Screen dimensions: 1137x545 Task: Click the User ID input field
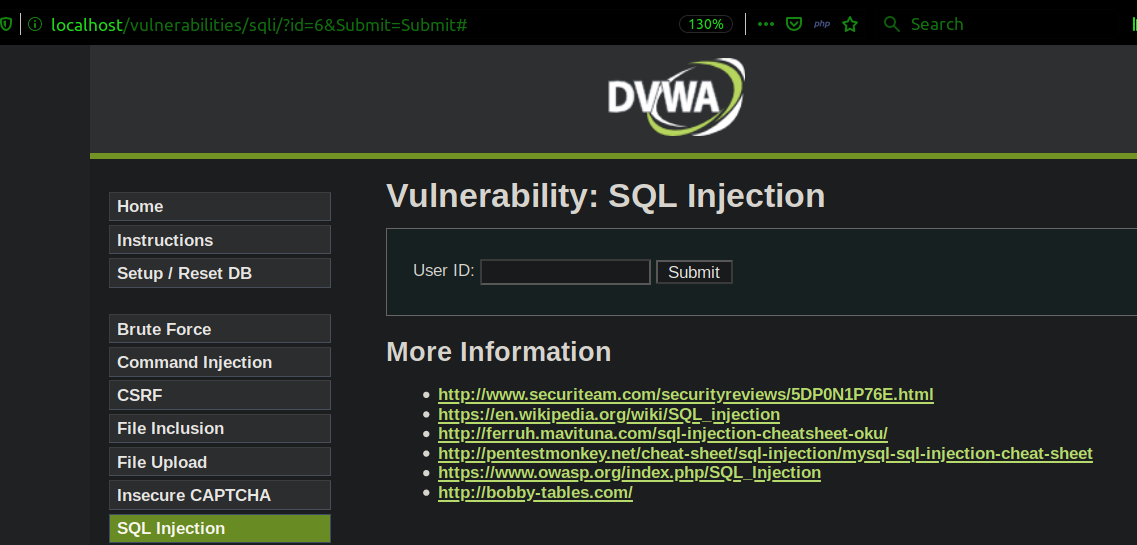coord(565,272)
